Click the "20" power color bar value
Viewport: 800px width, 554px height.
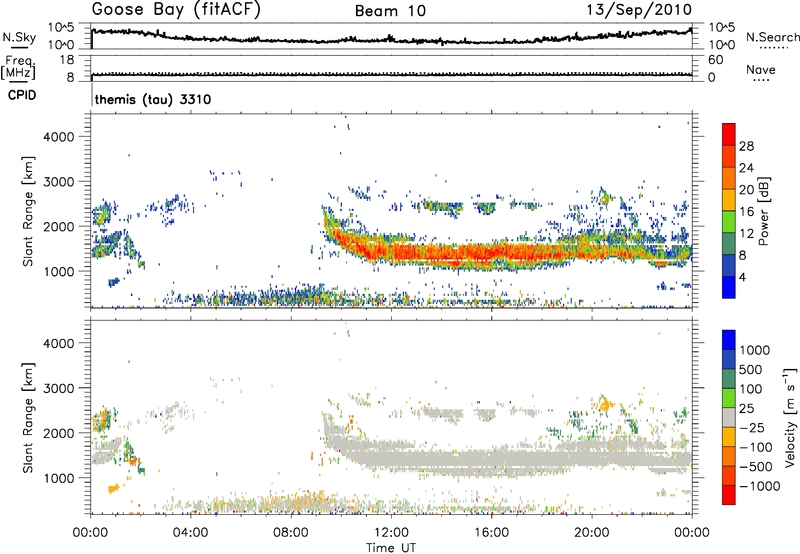coord(746,190)
